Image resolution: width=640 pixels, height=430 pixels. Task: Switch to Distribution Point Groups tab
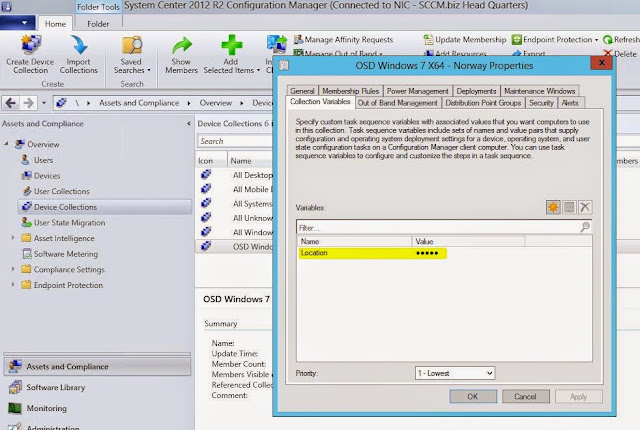[x=483, y=103]
